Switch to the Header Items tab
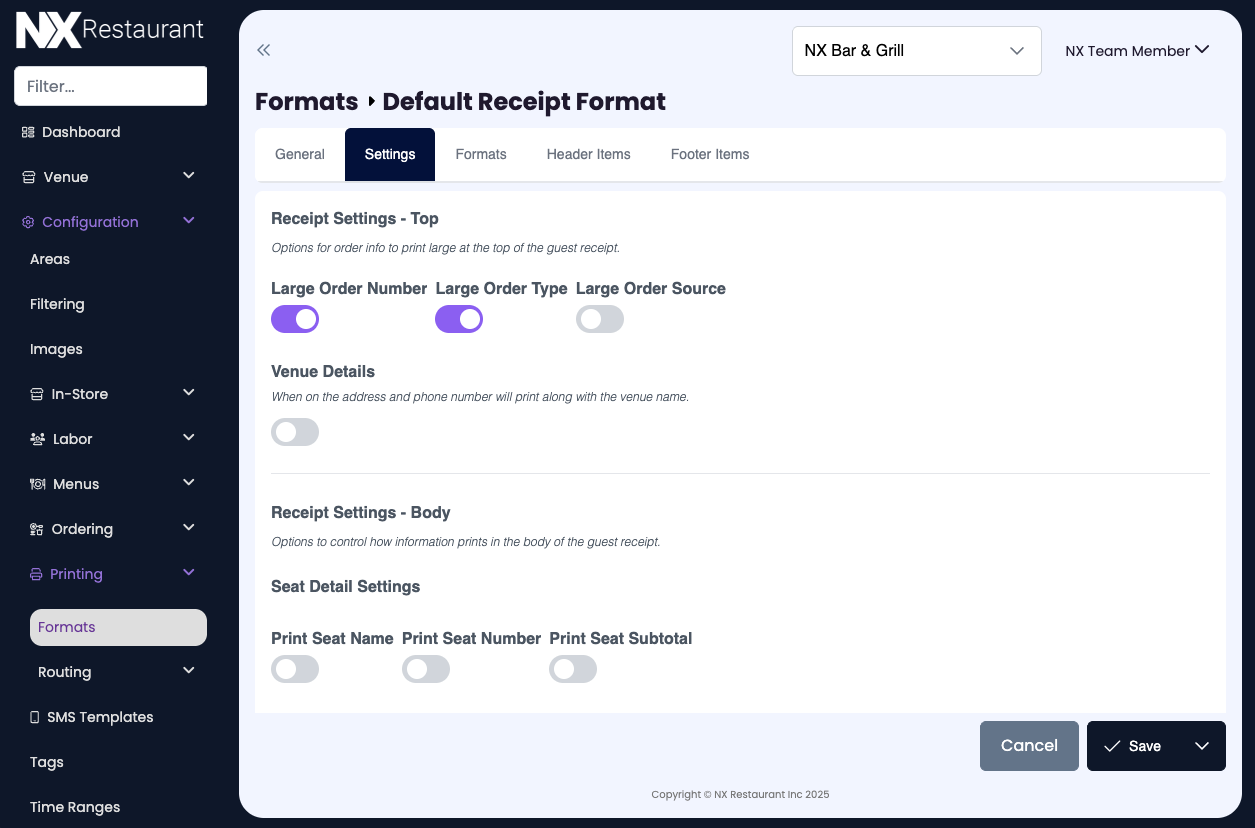The width and height of the screenshot is (1255, 828). pos(588,154)
